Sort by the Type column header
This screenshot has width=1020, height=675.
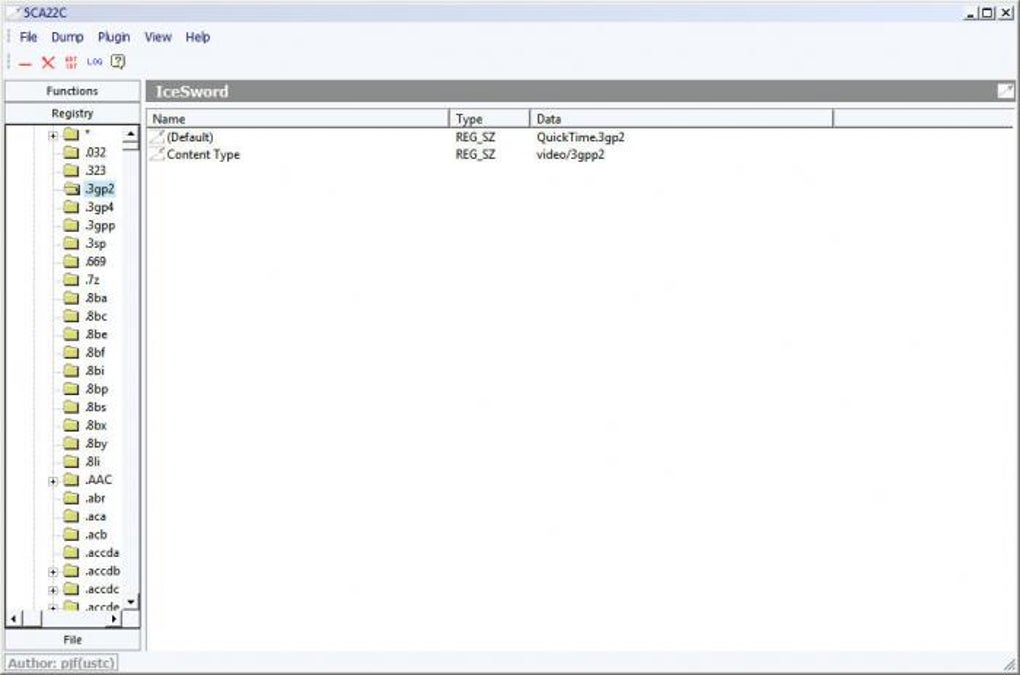489,119
